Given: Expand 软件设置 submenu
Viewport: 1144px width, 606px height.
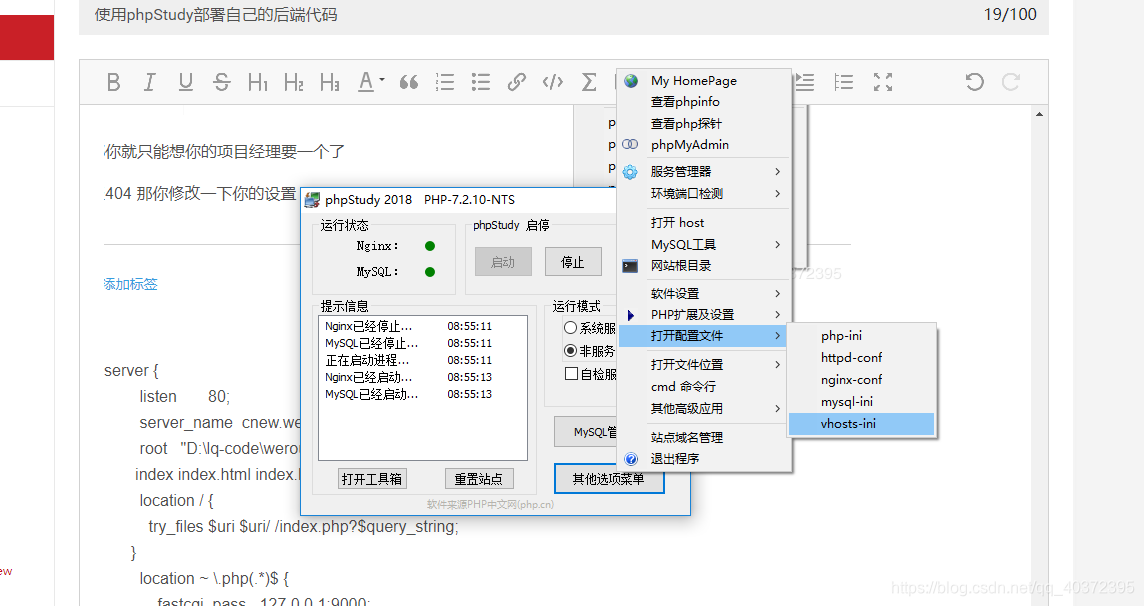Looking at the screenshot, I should (704, 293).
